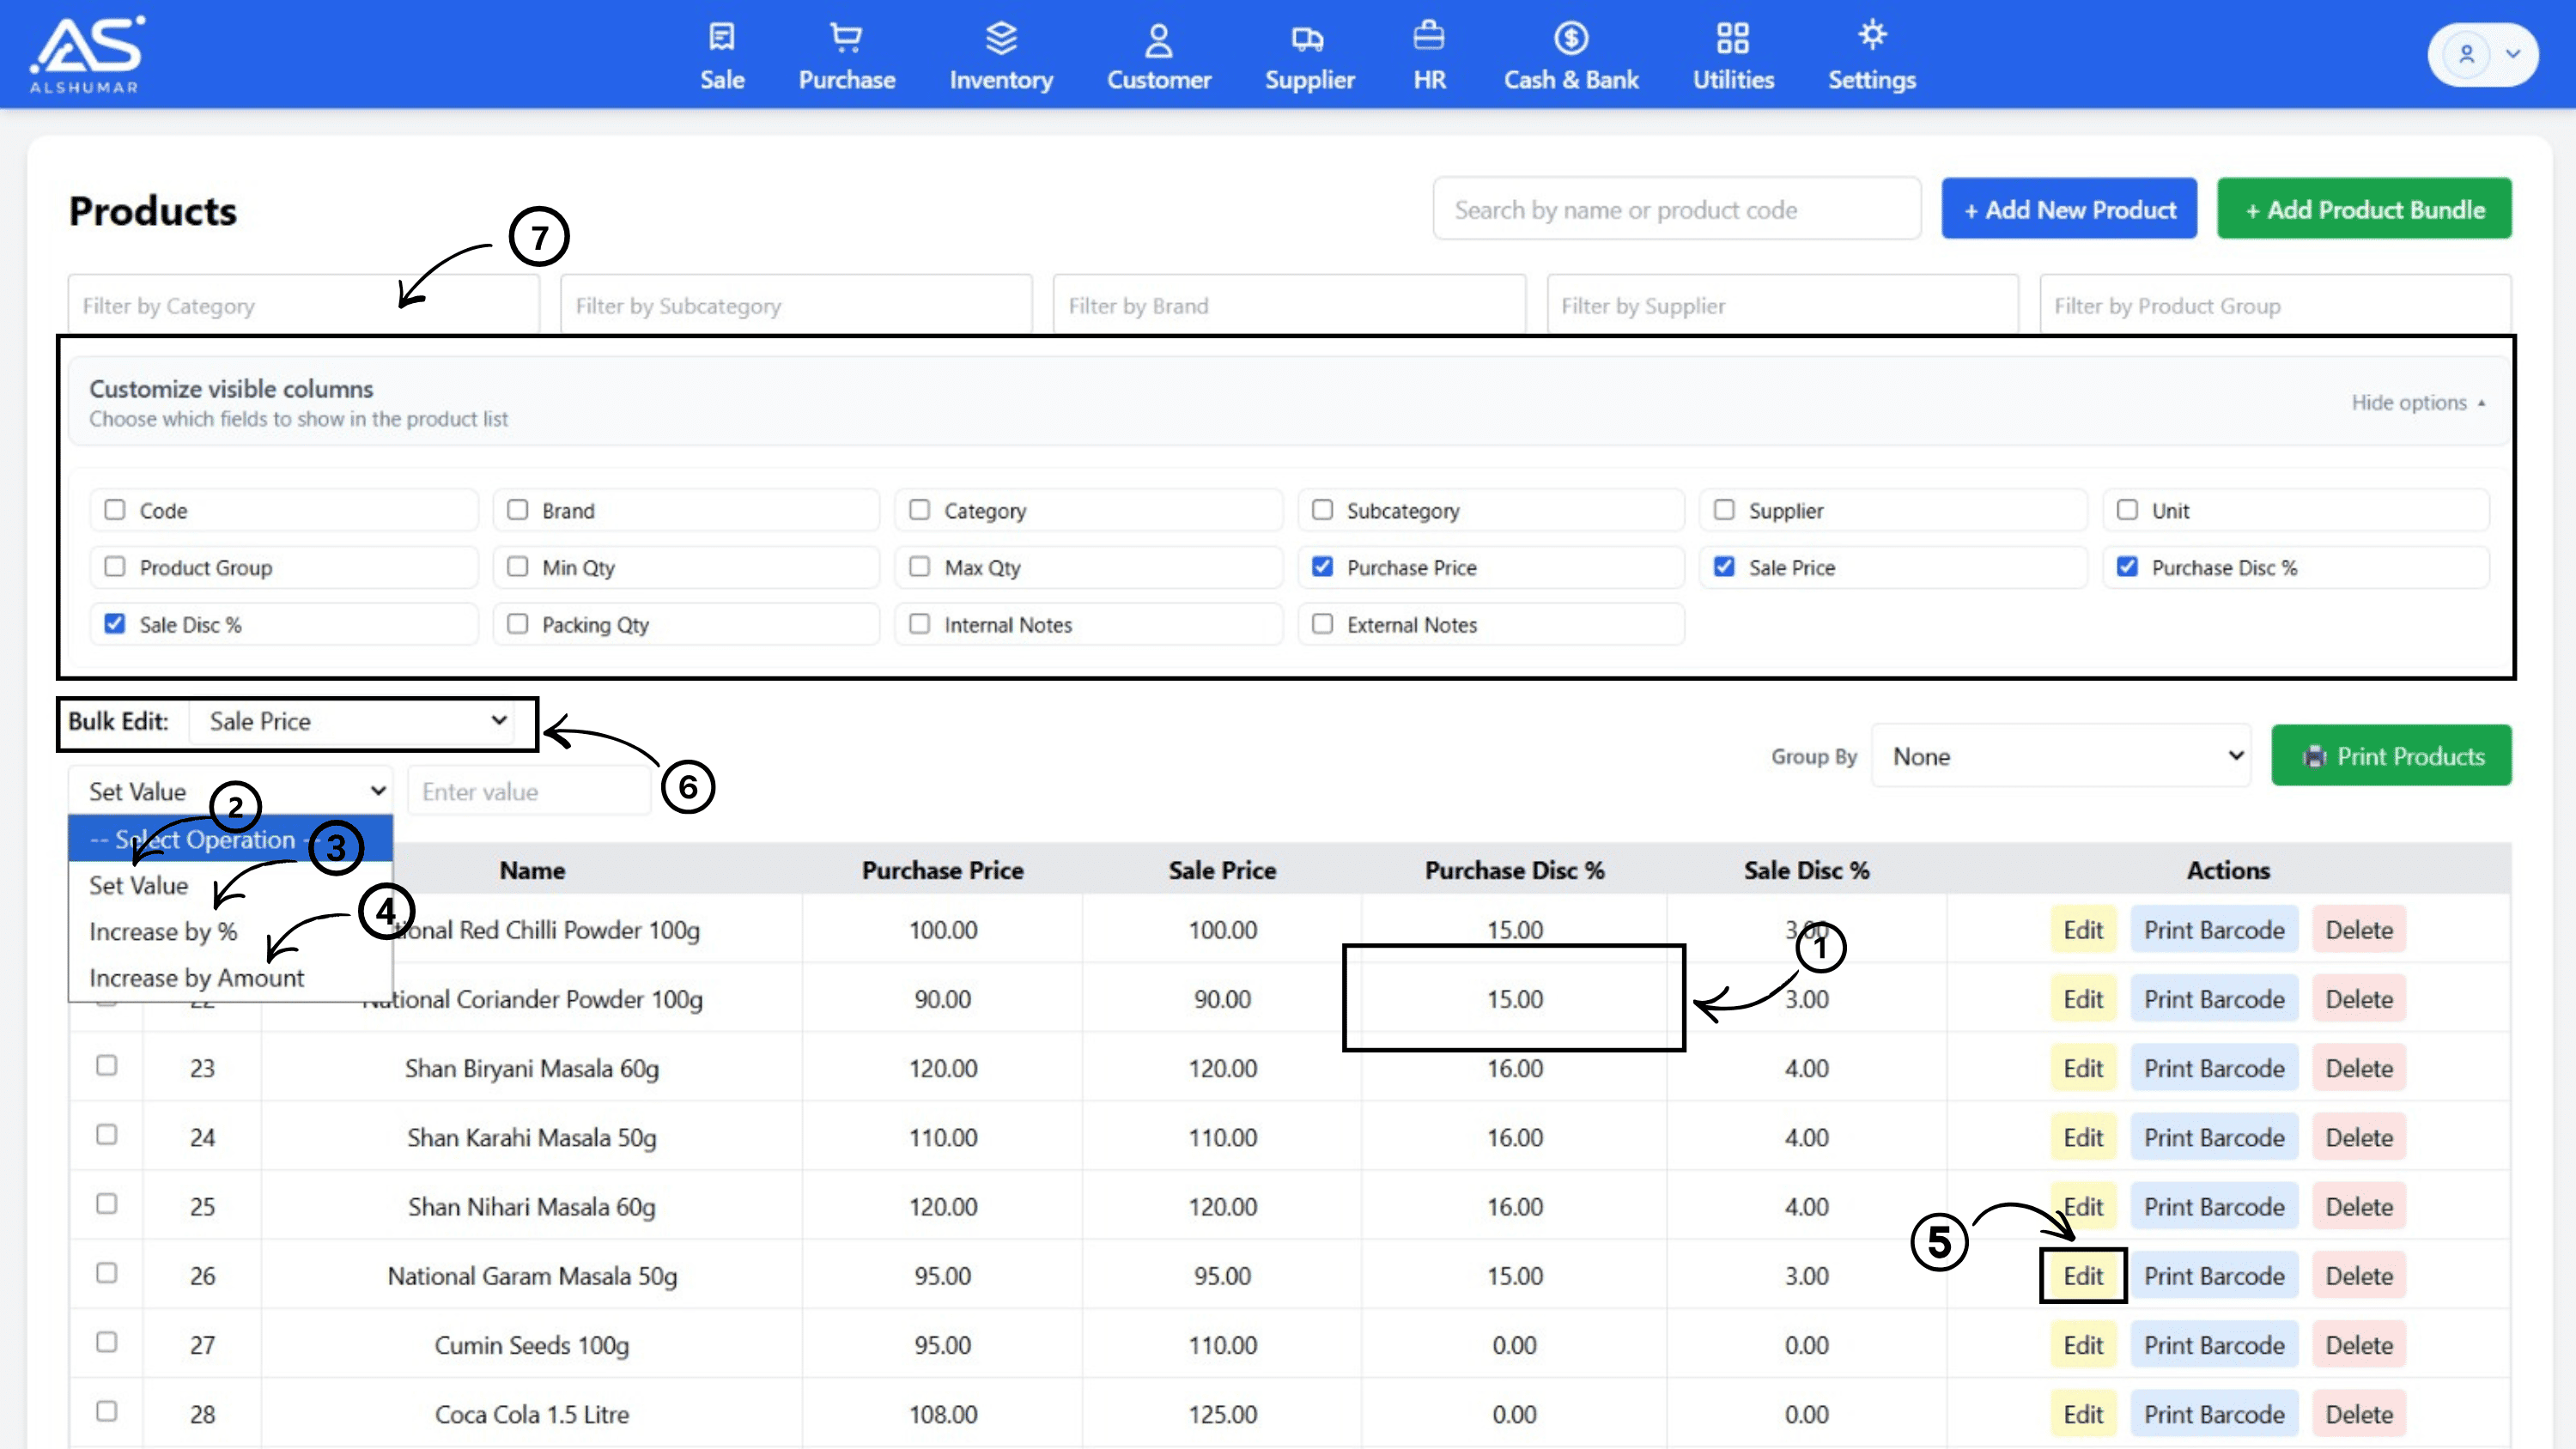Viewport: 2576px width, 1449px height.
Task: Disable the Purchase Price column checkbox
Action: pos(1322,567)
